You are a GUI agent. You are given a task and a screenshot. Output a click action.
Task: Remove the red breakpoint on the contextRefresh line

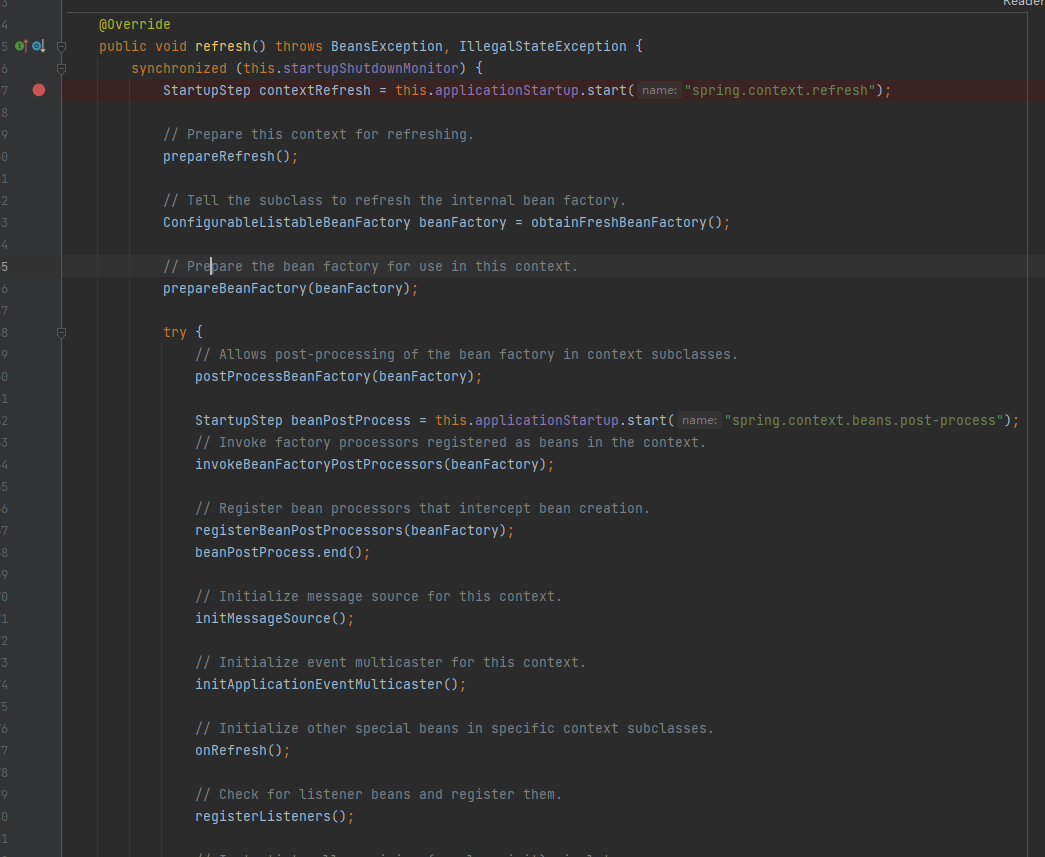(39, 90)
